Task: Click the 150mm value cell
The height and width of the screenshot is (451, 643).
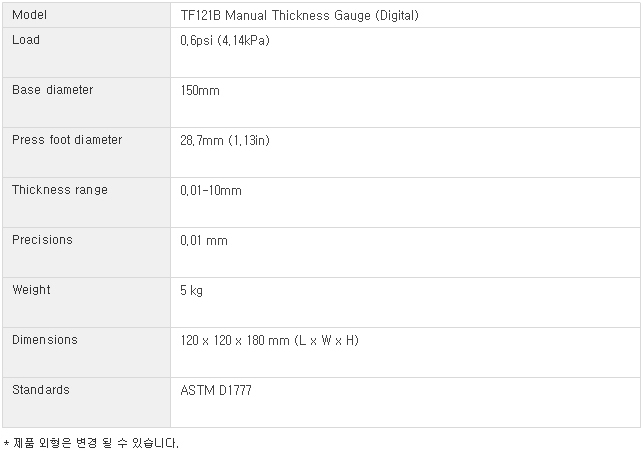Action: point(406,102)
